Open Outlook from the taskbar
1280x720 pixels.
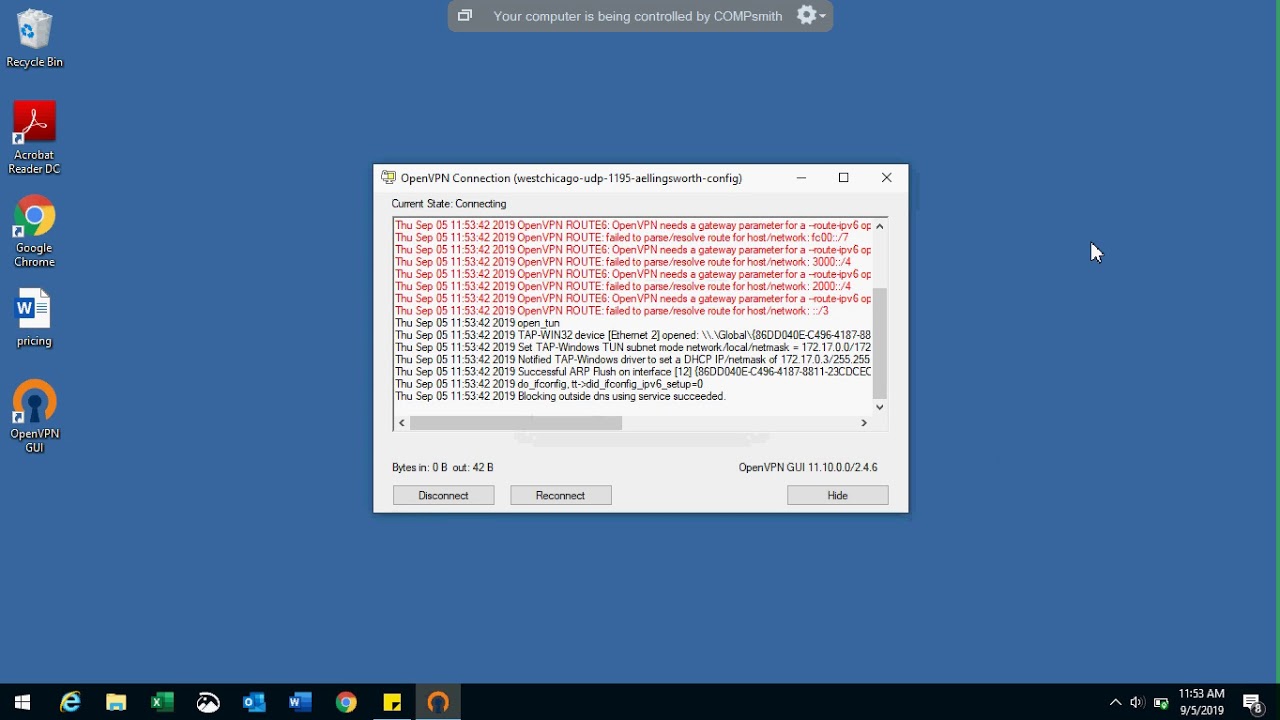(x=254, y=702)
